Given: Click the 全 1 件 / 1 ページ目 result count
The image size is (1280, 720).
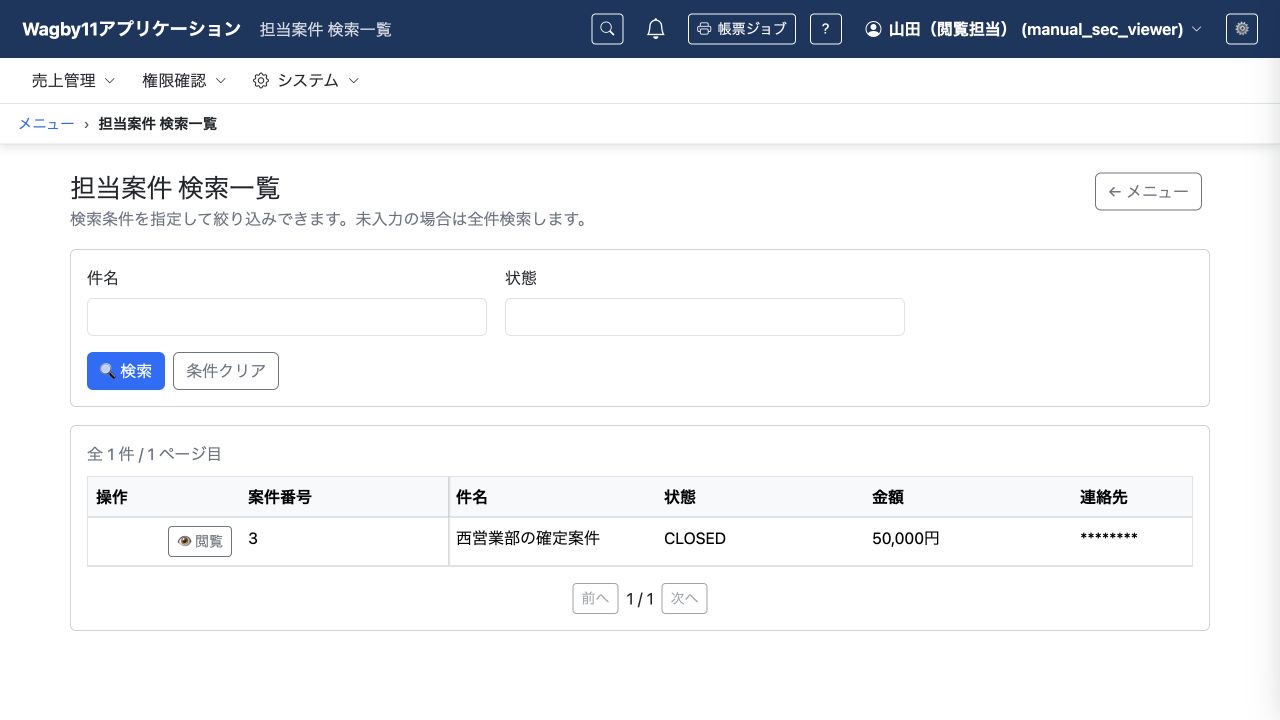Looking at the screenshot, I should click(154, 454).
